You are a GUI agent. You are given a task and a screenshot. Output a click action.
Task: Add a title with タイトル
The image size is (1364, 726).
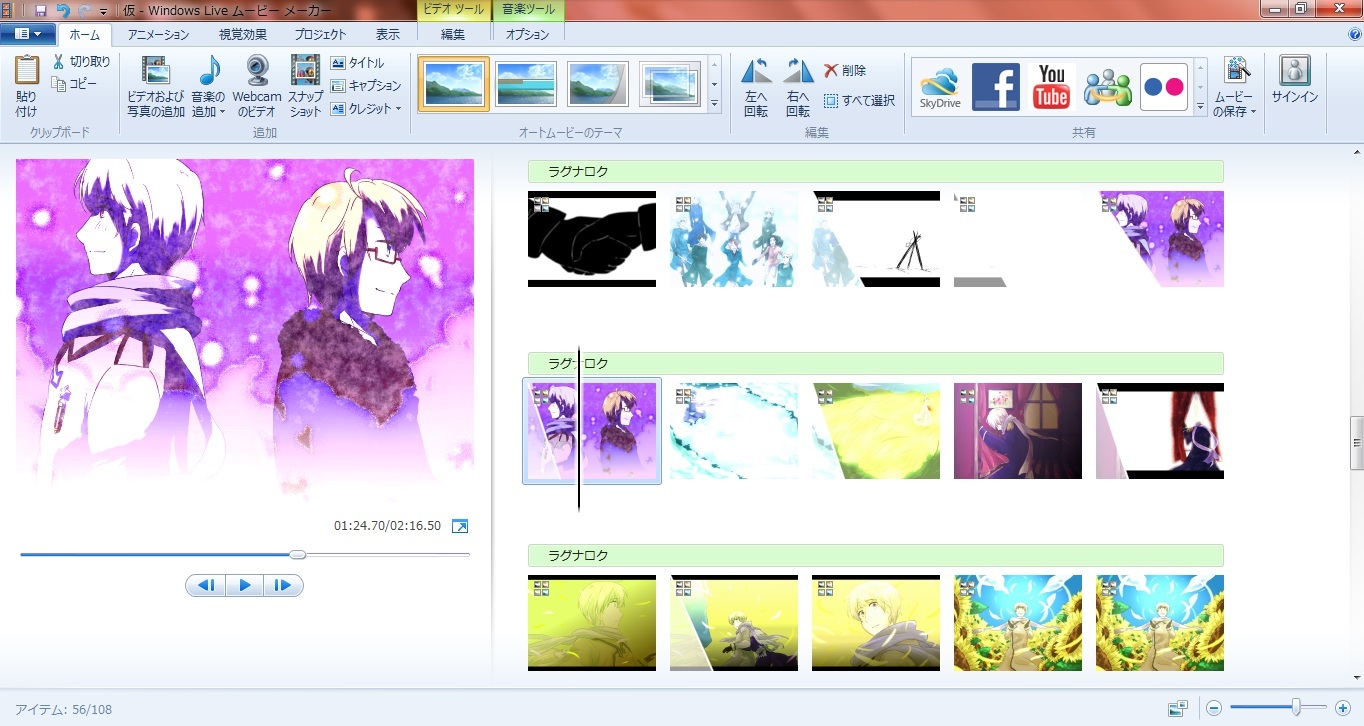click(358, 63)
